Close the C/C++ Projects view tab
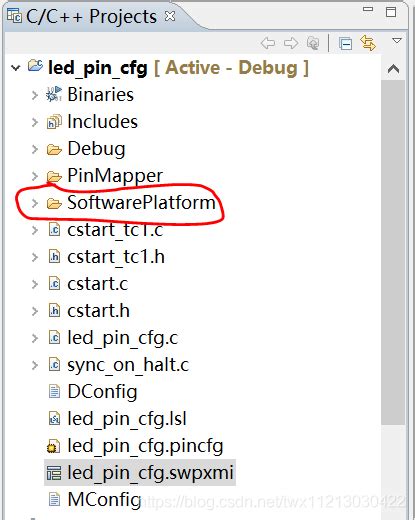Image resolution: width=415 pixels, height=520 pixels. pyautogui.click(x=170, y=16)
